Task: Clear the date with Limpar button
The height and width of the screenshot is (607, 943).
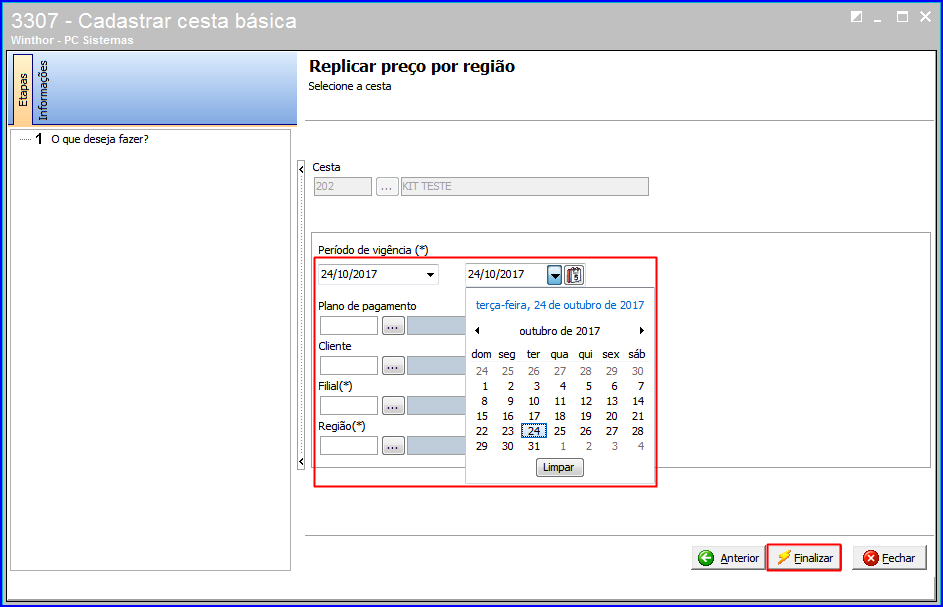Action: tap(559, 467)
